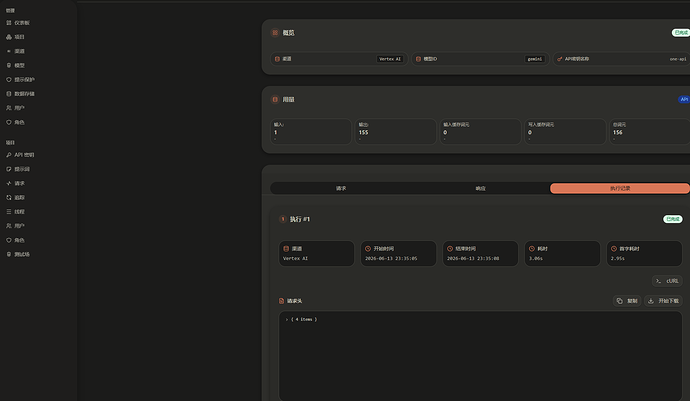Click end time 2026-06-13 23:35:08
The height and width of the screenshot is (401, 690).
473,259
